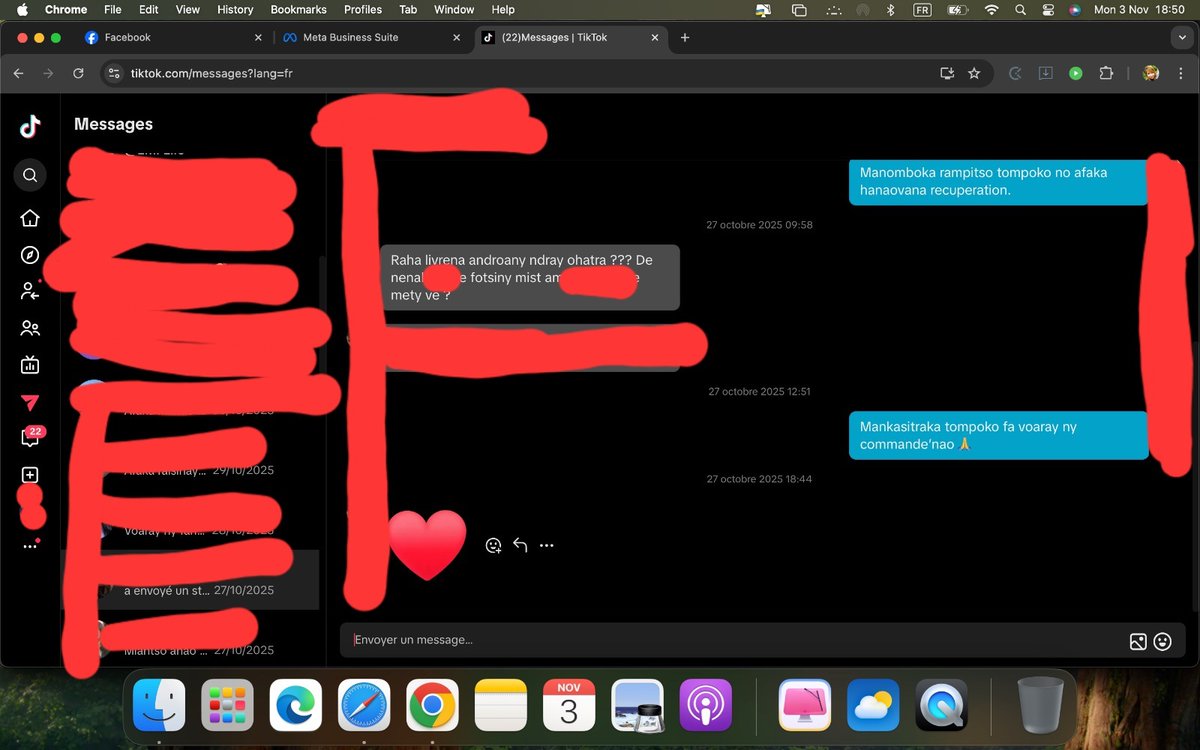Select the red Messages paper-plane icon
Viewport: 1200px width, 750px height.
coord(30,402)
